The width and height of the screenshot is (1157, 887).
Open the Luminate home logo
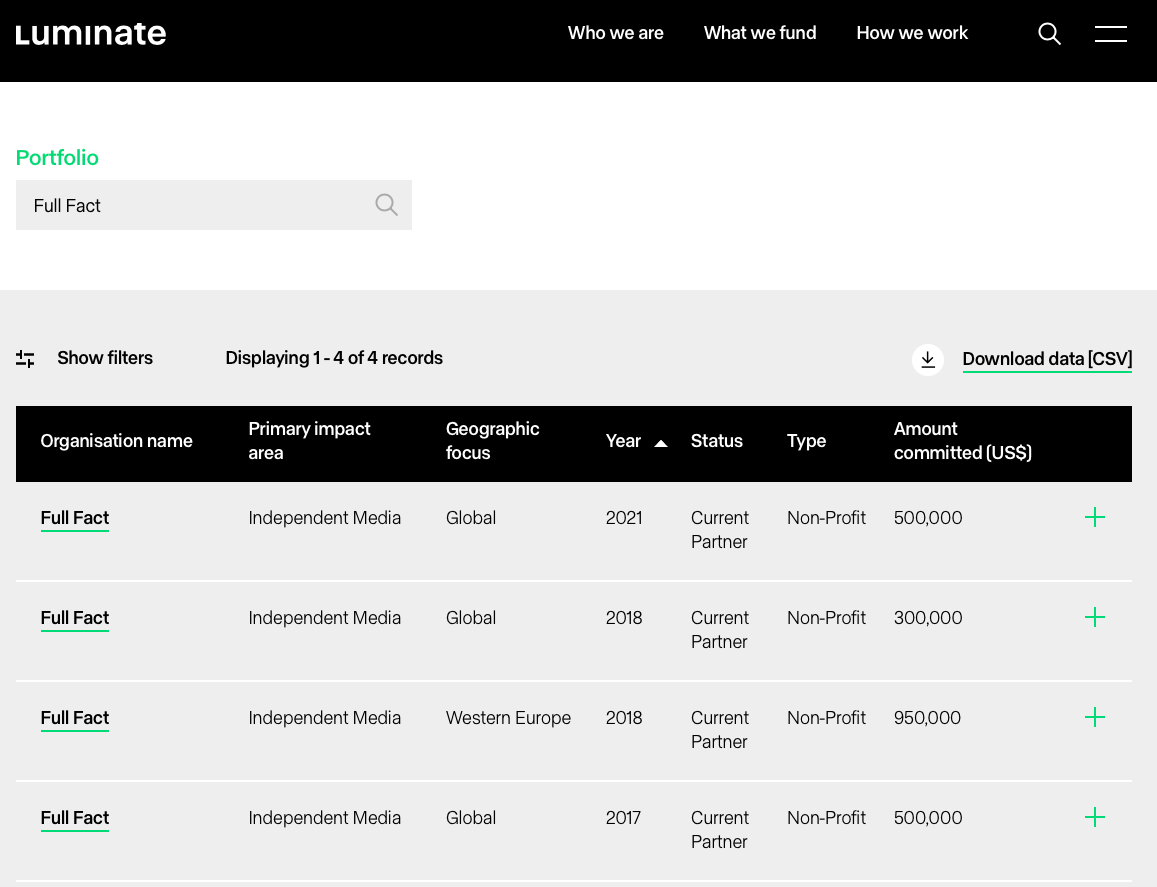pos(91,34)
